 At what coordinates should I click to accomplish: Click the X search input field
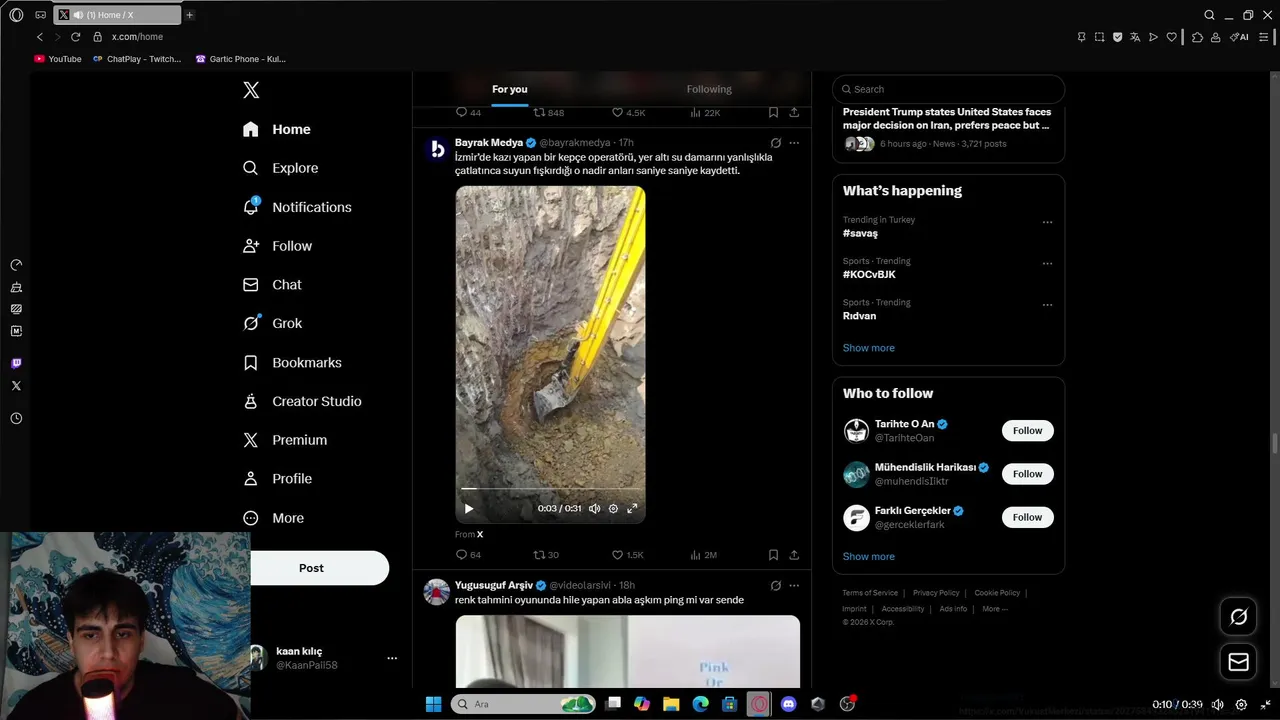point(948,89)
